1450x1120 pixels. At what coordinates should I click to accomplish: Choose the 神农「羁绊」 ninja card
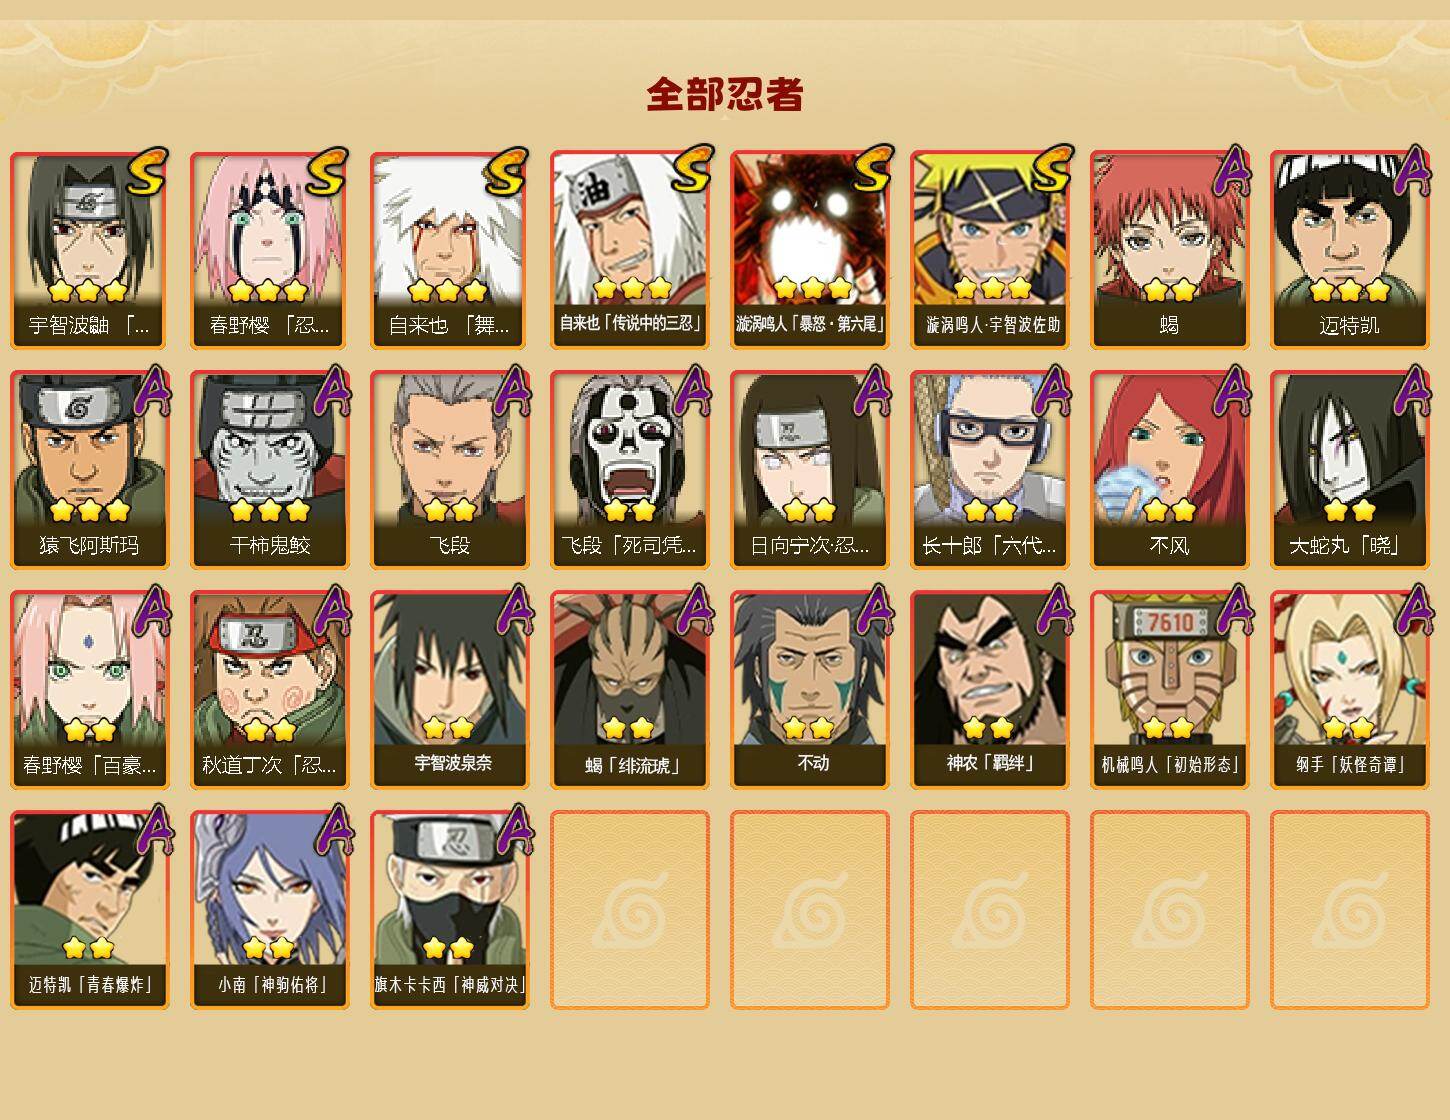989,690
